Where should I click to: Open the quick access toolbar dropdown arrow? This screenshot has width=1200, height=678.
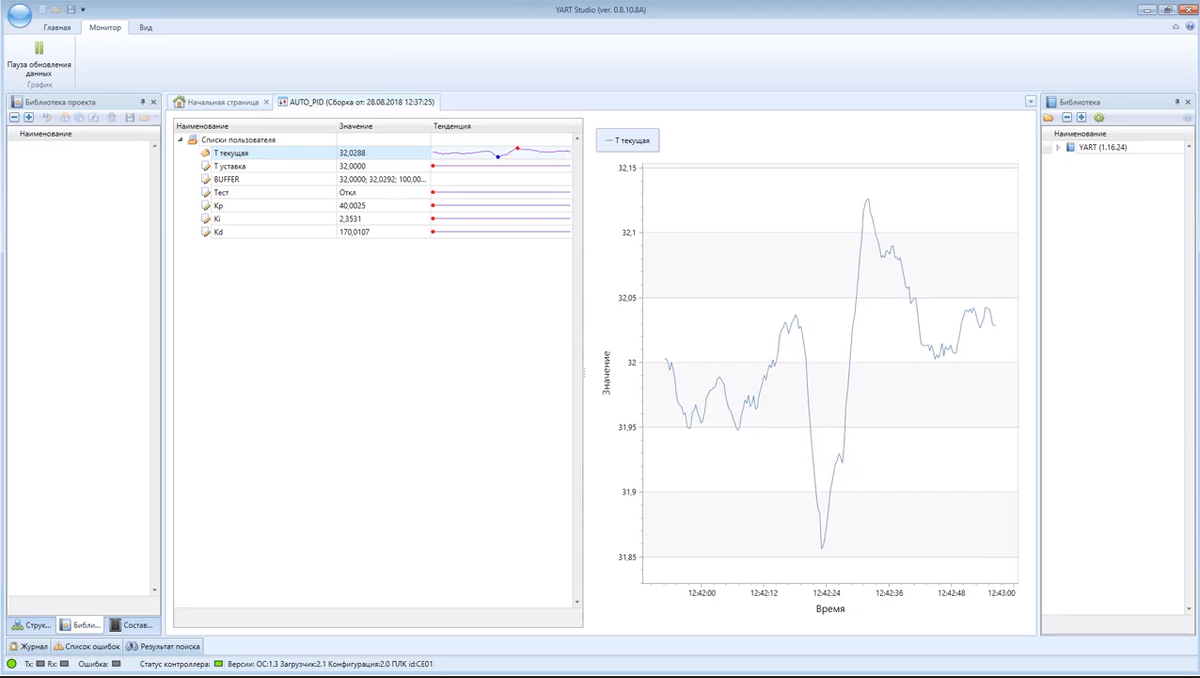click(83, 9)
